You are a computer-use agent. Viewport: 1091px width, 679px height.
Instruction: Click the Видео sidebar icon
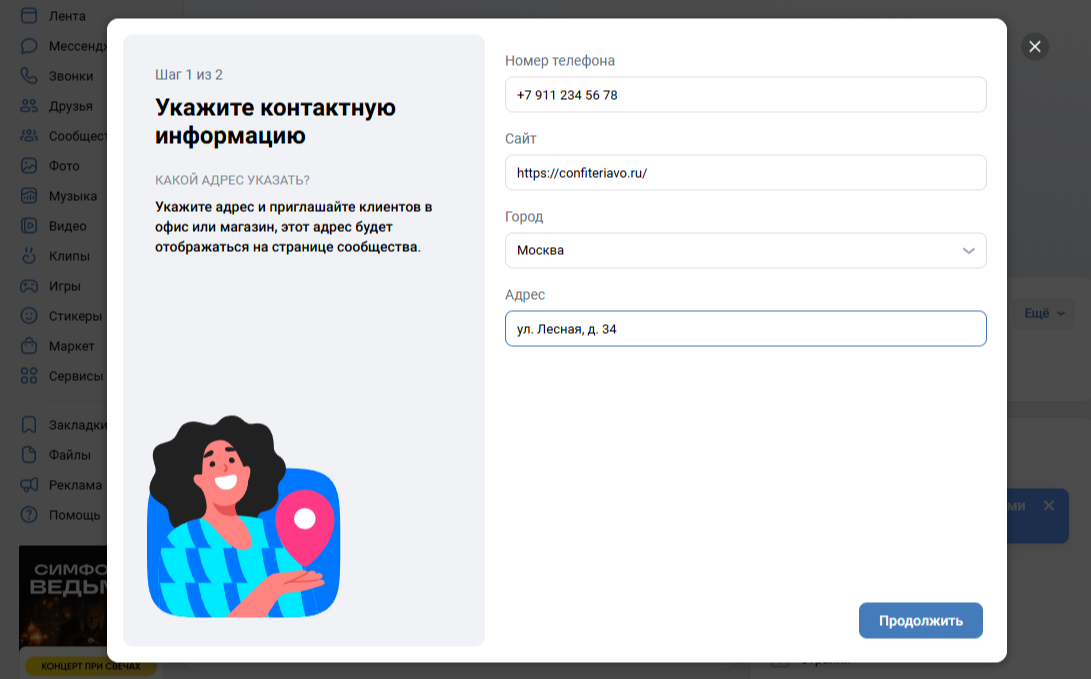click(x=30, y=226)
